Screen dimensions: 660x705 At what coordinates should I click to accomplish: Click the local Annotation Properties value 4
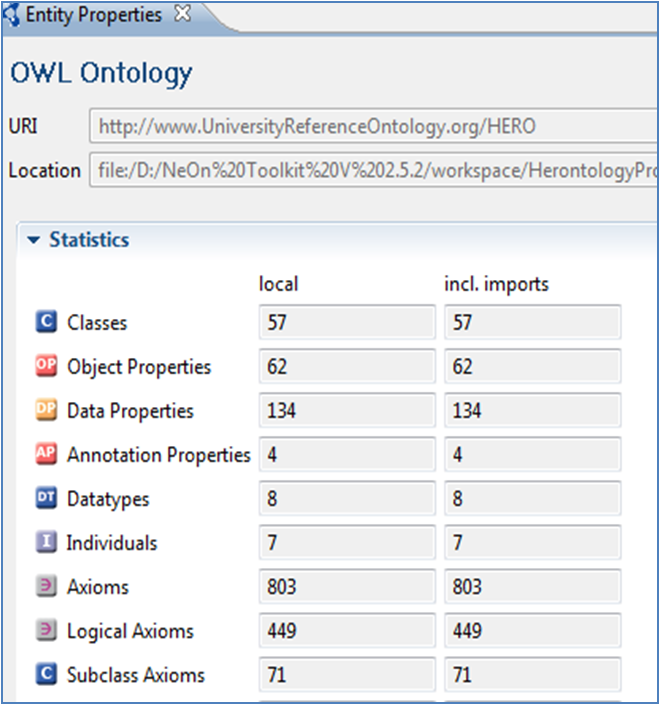[x=347, y=454]
